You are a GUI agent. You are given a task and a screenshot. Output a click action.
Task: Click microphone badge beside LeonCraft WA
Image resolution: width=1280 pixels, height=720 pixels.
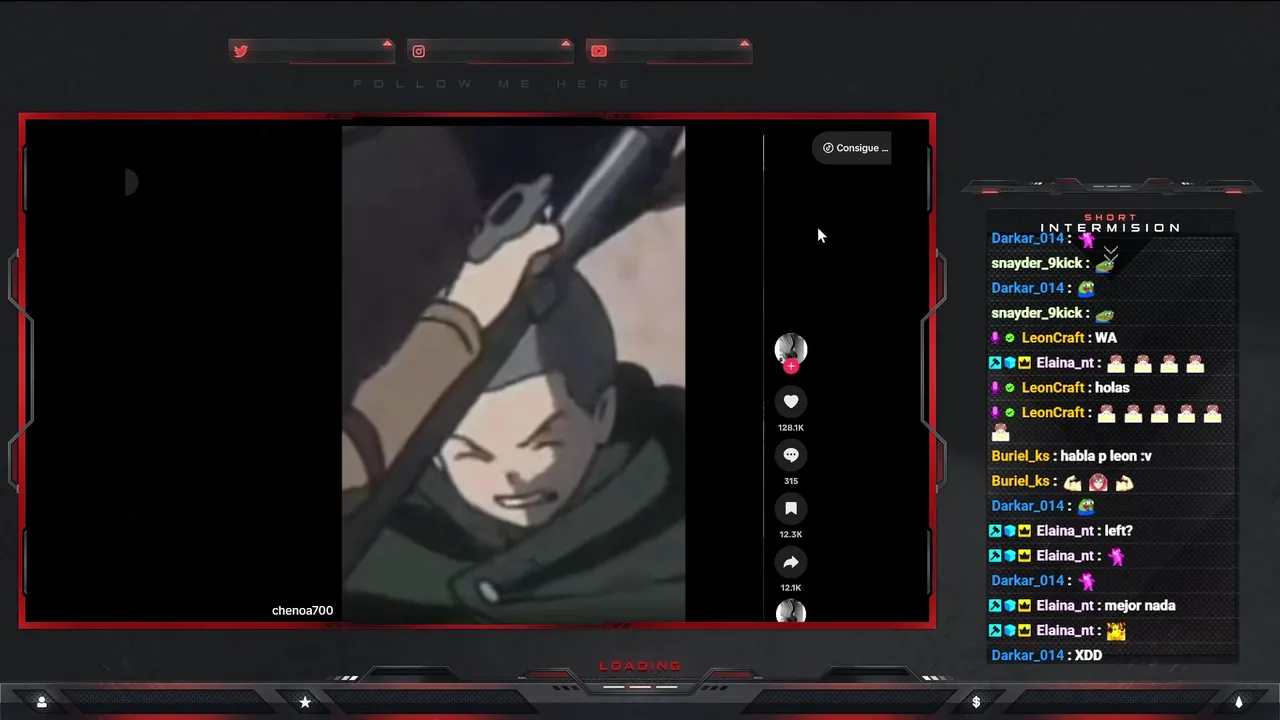pyautogui.click(x=995, y=338)
